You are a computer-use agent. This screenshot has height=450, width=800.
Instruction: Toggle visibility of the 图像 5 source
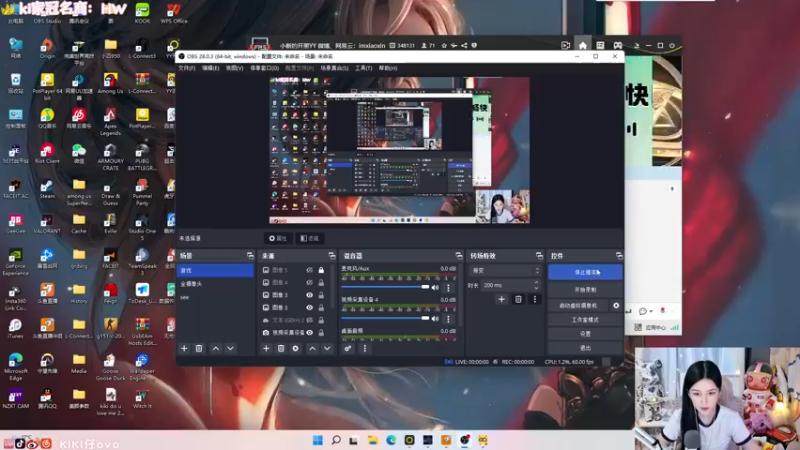[x=309, y=270]
